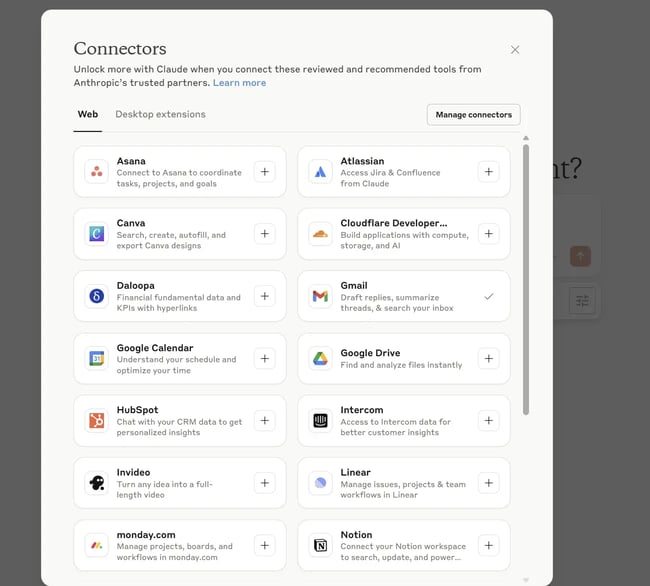Add the HubSpot connector with plus button

pyautogui.click(x=265, y=421)
